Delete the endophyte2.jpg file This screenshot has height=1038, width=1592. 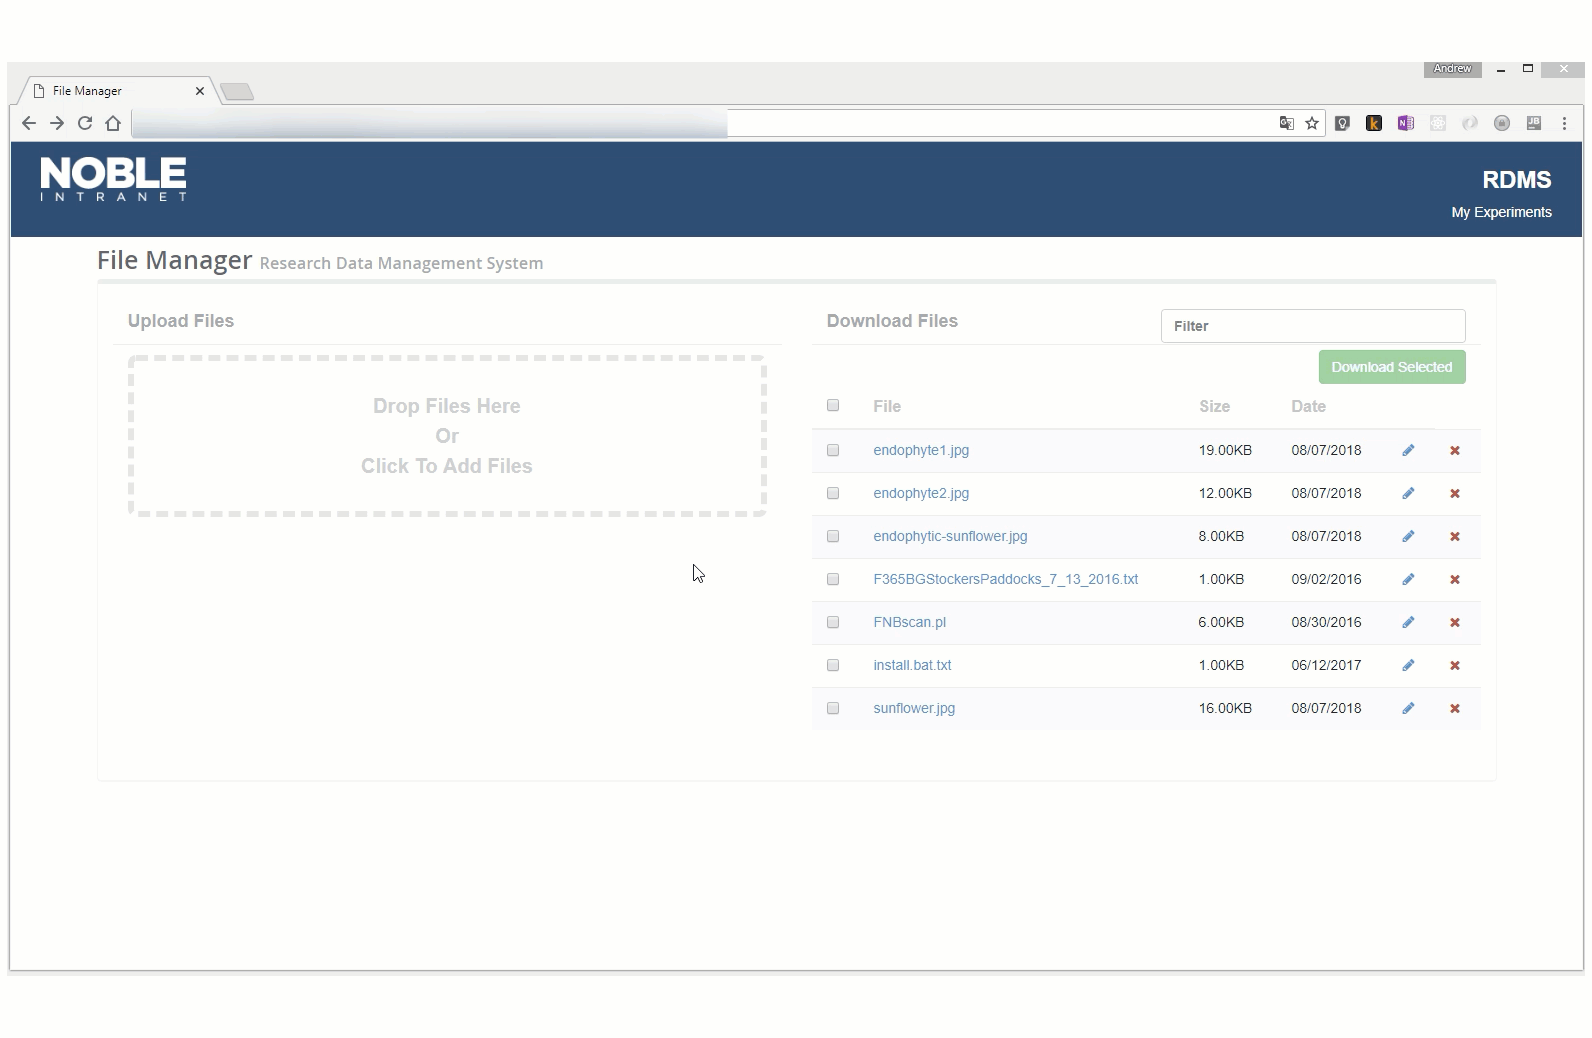pos(1455,494)
